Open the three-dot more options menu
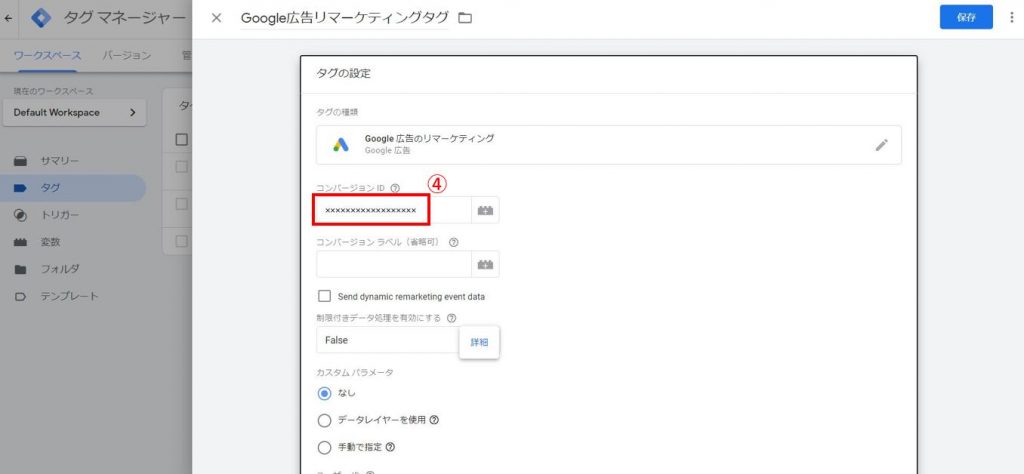 [1012, 18]
